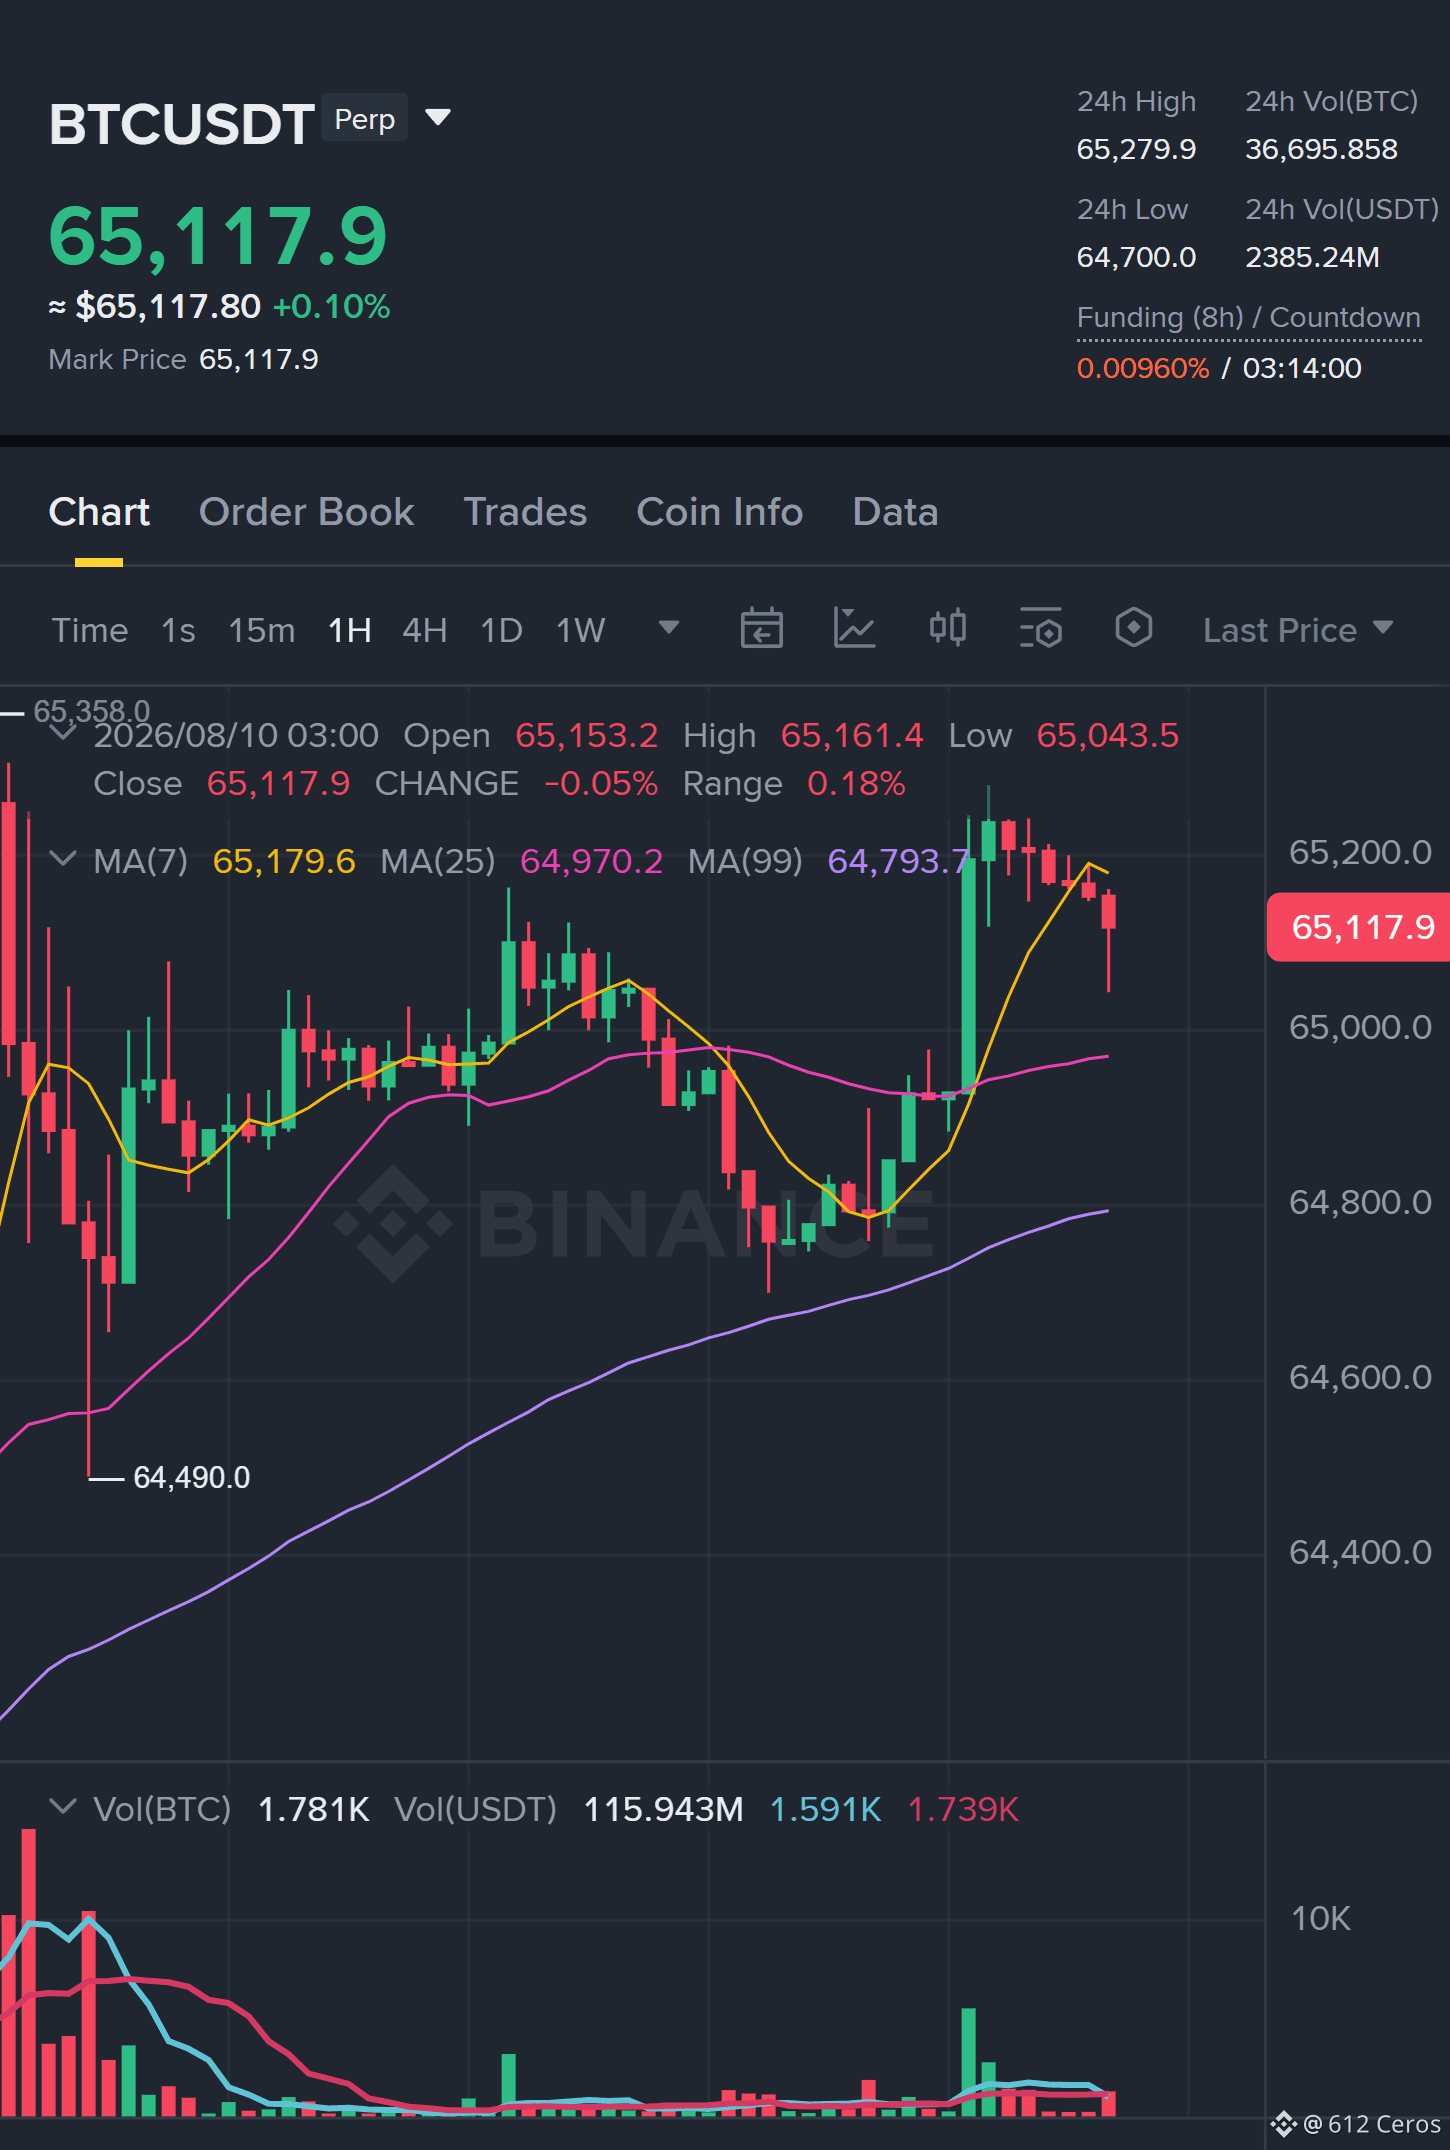Collapse the Vol(BTC) legend chevron
The width and height of the screenshot is (1450, 2150).
coord(63,1807)
